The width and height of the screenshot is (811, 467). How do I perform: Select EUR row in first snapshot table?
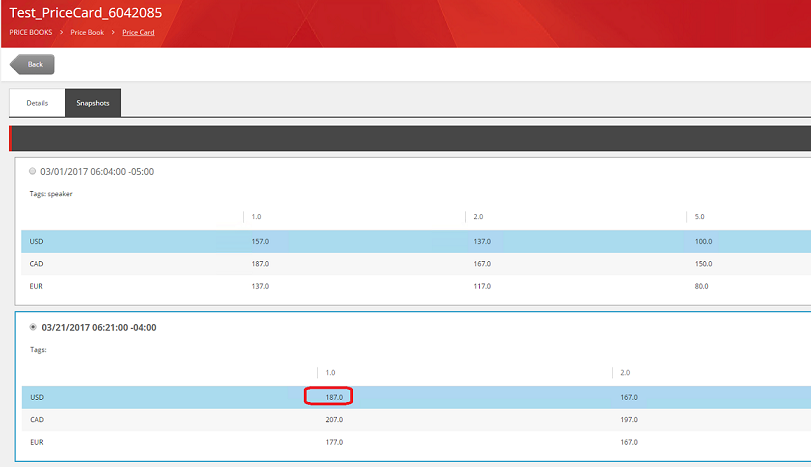pyautogui.click(x=37, y=287)
